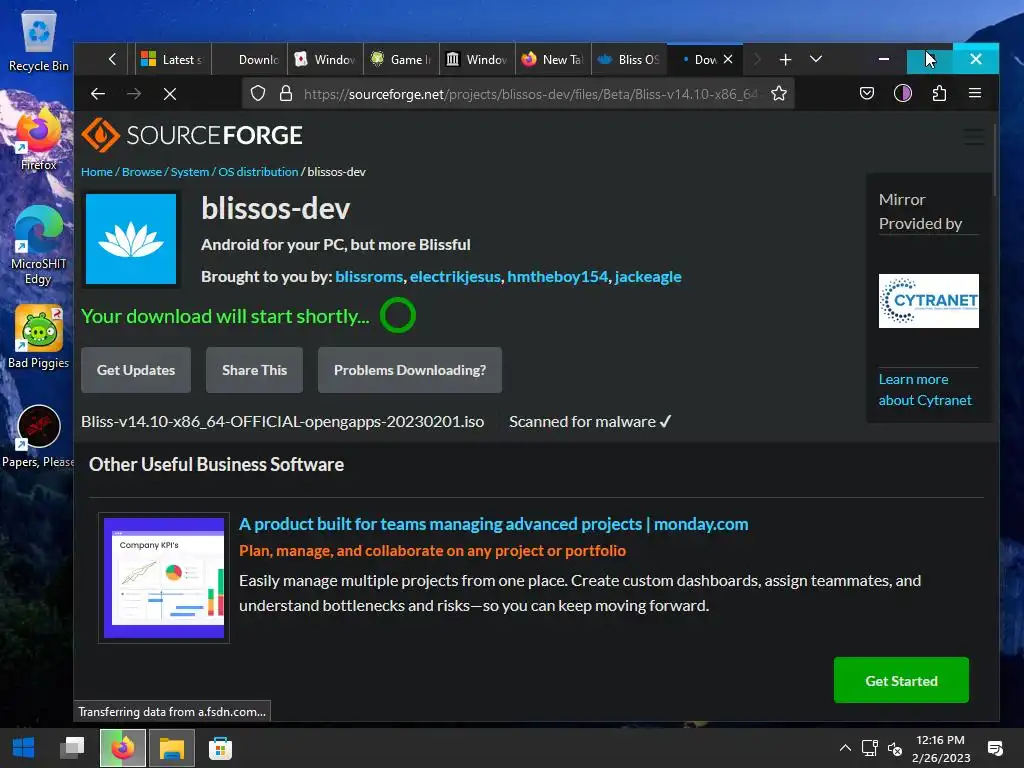Close the current Download tab
The width and height of the screenshot is (1024, 768).
click(x=728, y=59)
